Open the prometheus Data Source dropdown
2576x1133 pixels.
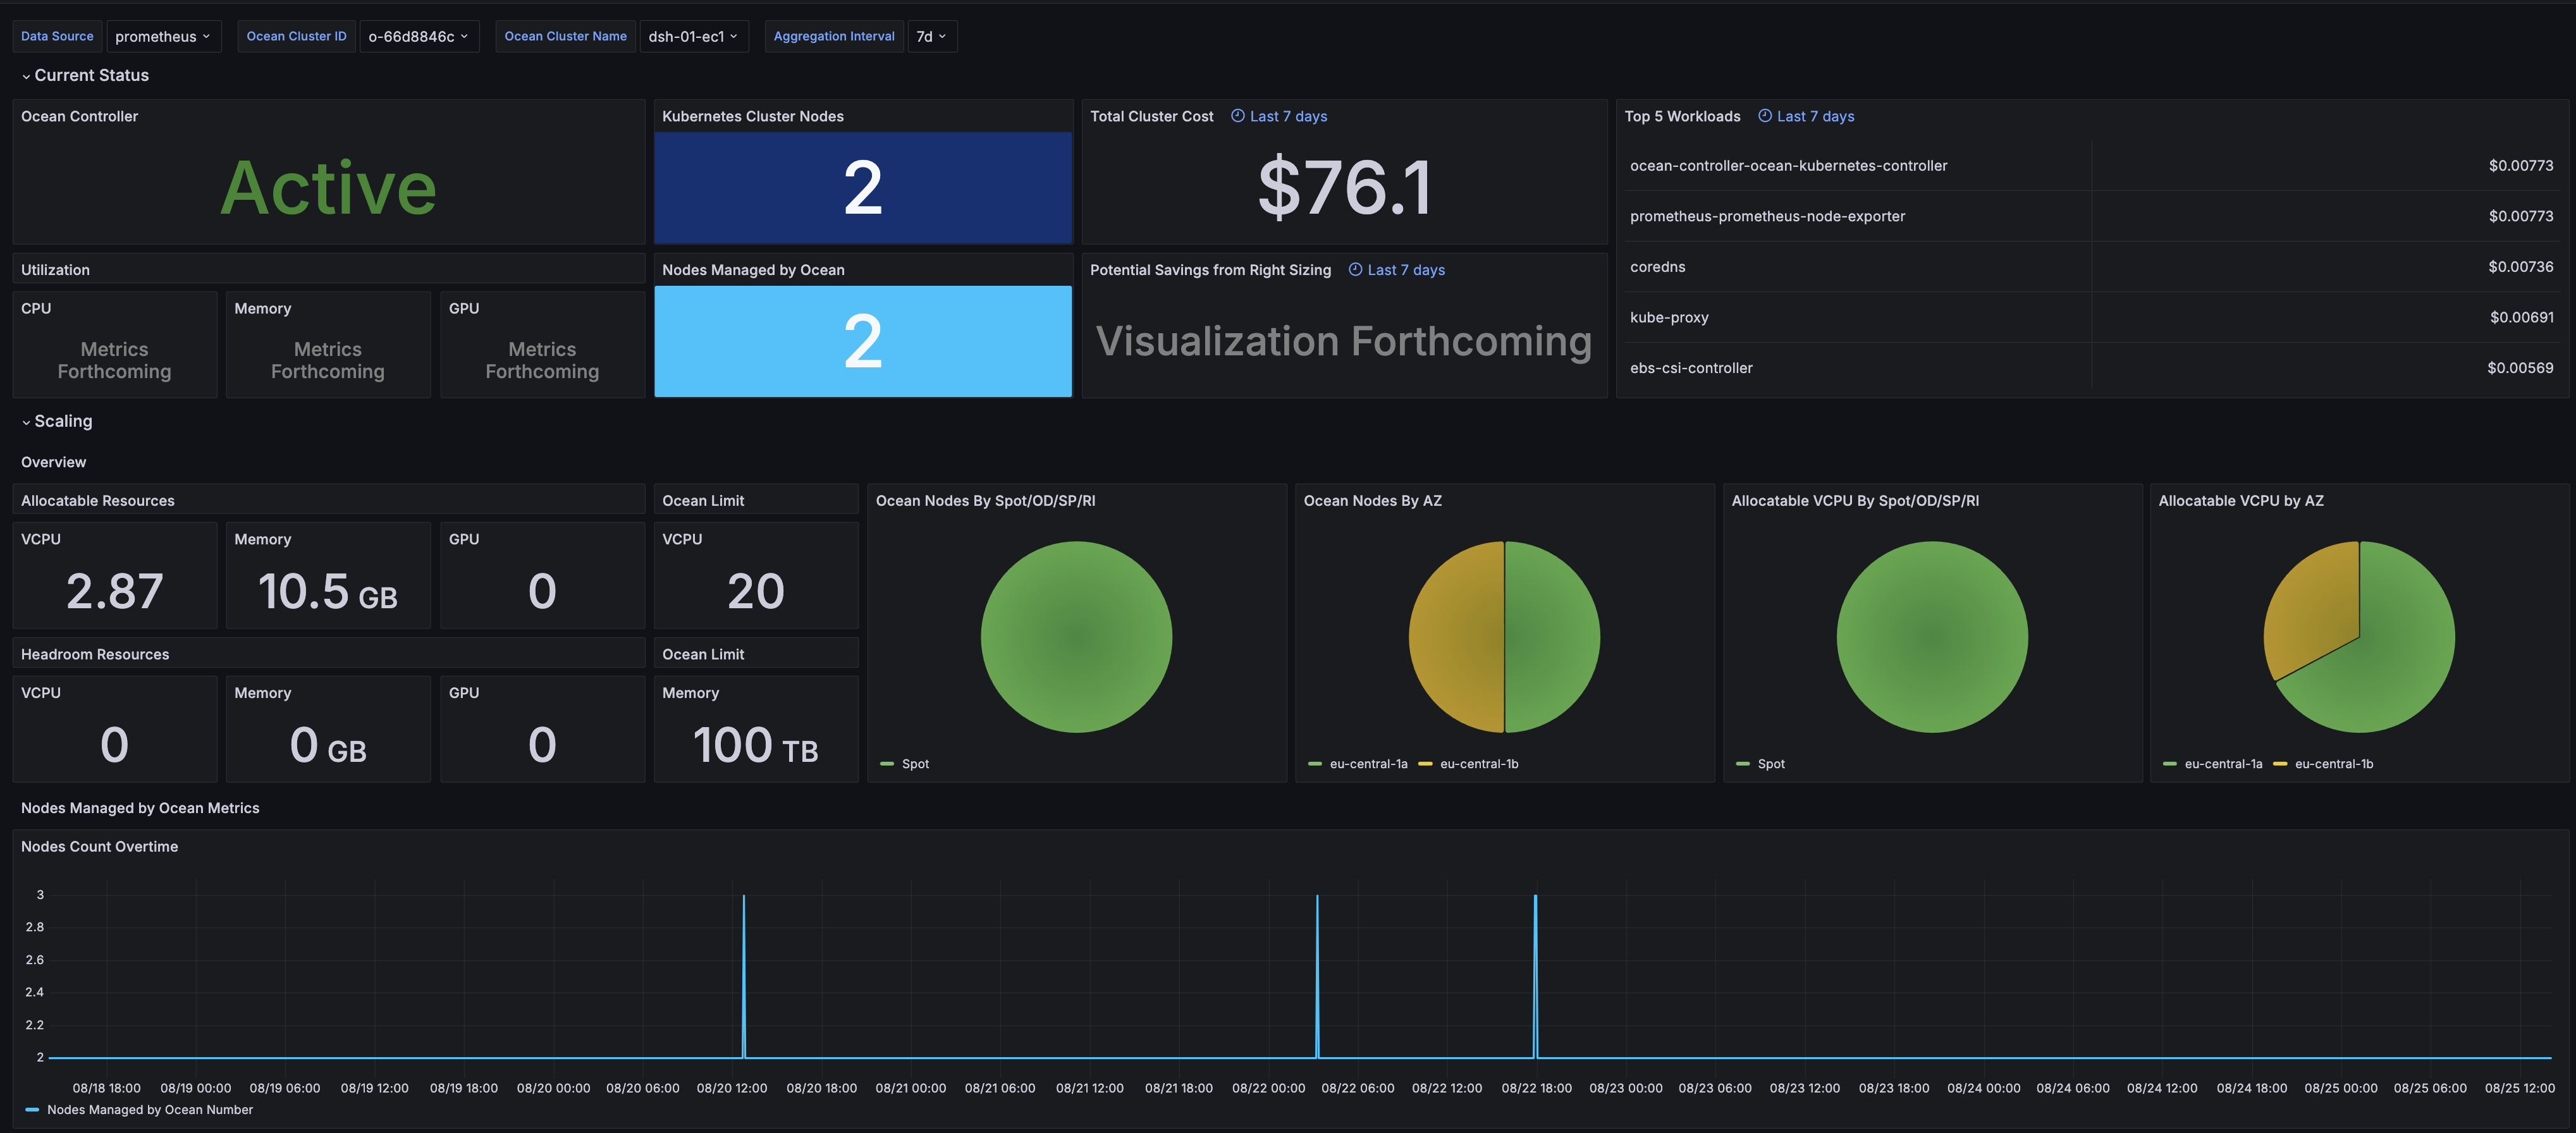(163, 36)
